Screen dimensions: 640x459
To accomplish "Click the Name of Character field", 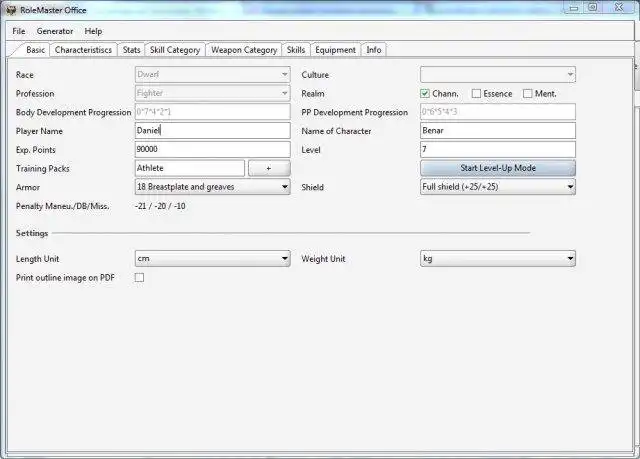I will tap(498, 131).
